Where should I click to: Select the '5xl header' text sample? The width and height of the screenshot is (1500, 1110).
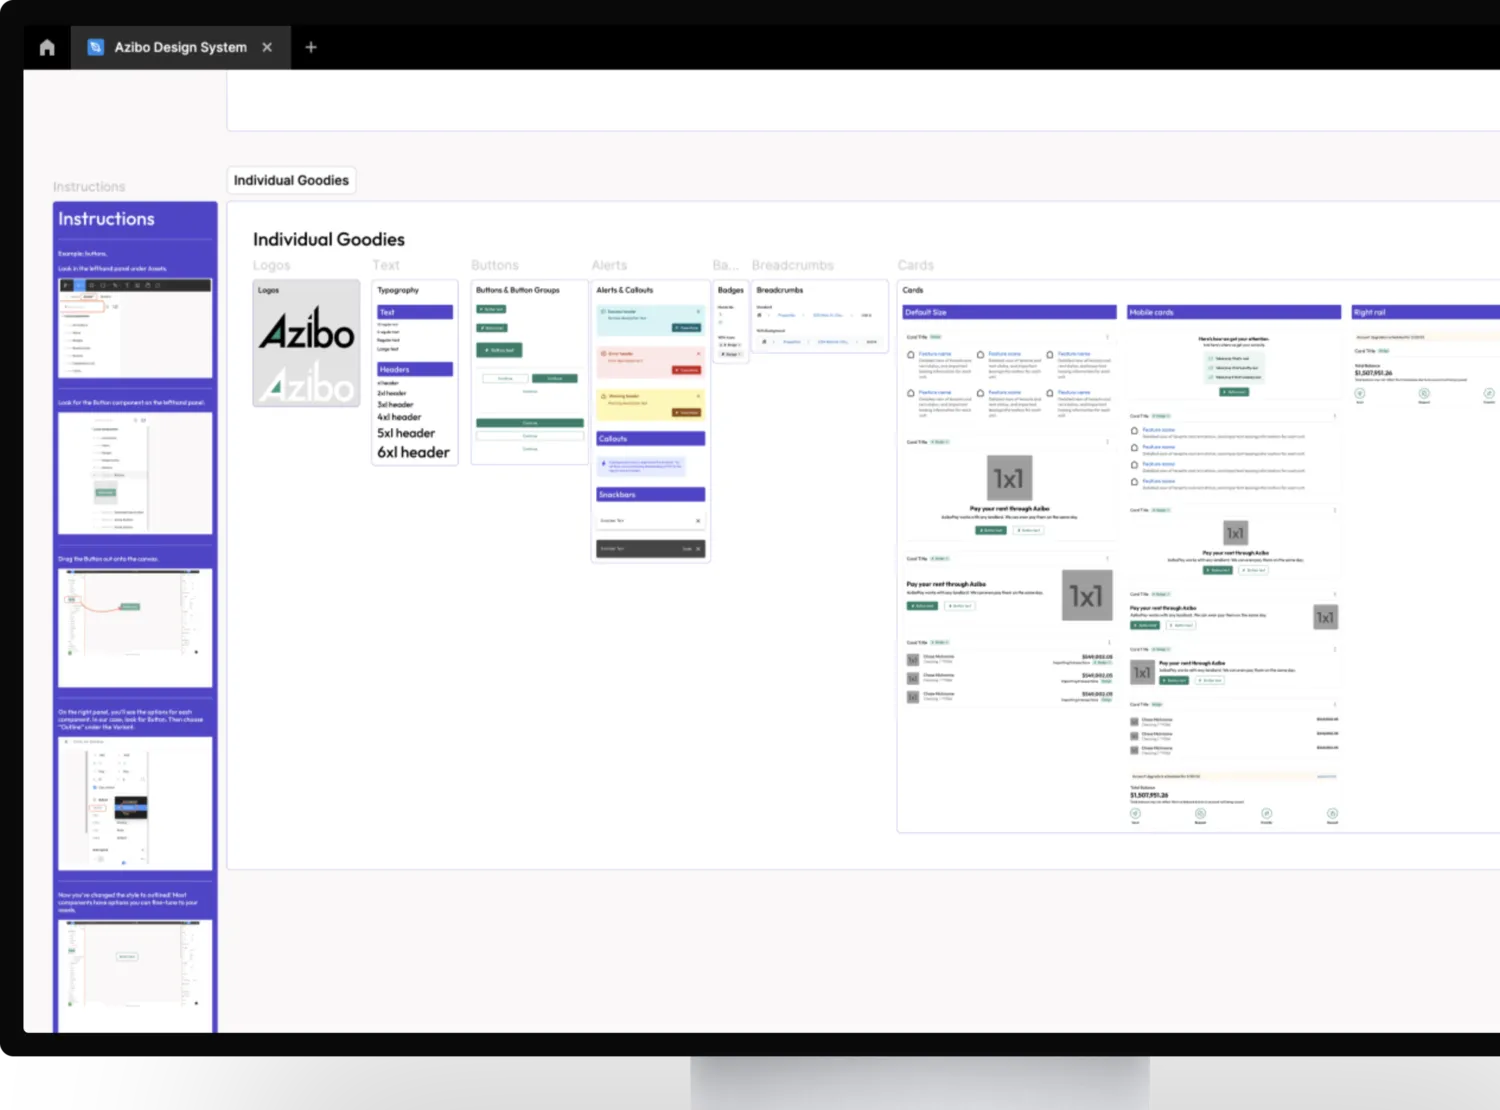tap(406, 433)
